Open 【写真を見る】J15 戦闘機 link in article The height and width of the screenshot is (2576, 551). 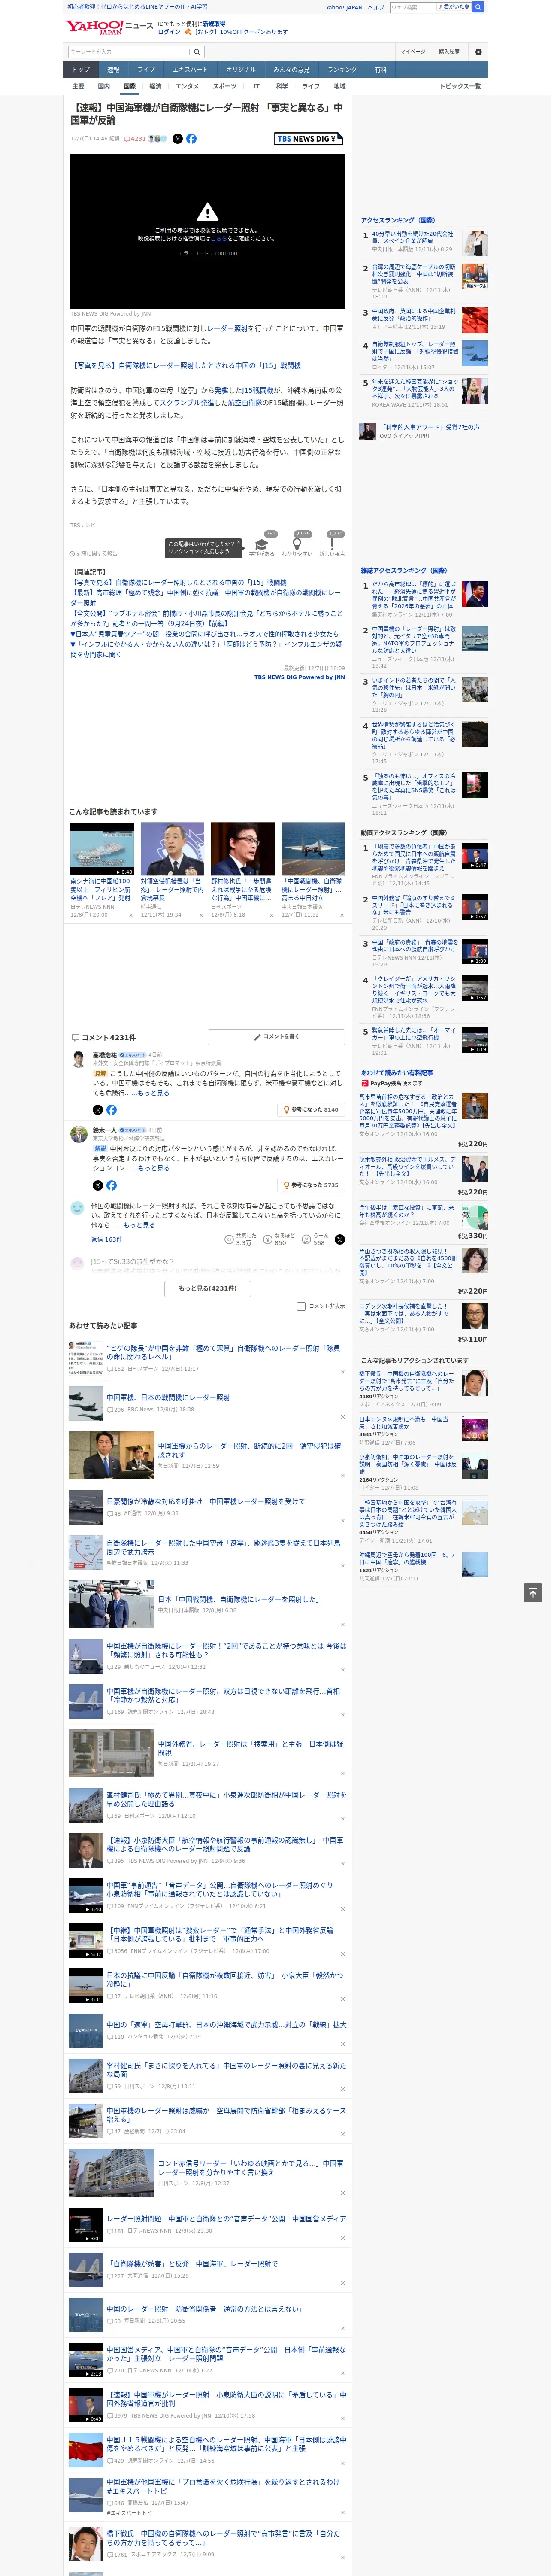pyautogui.click(x=185, y=366)
